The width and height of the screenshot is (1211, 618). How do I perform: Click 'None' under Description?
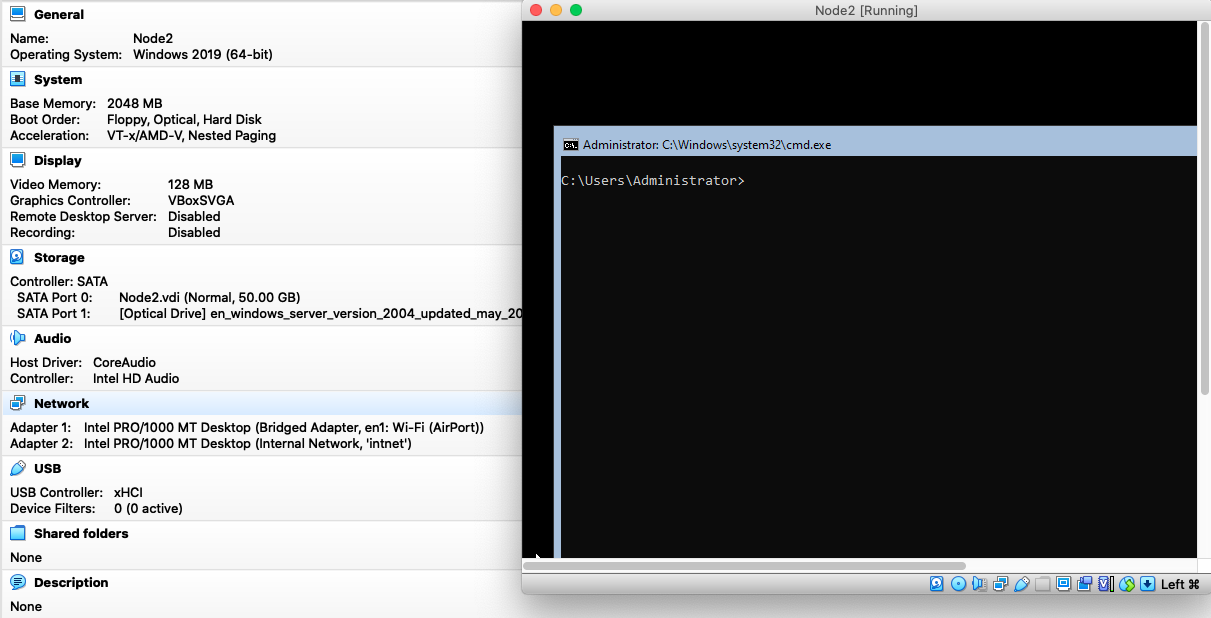pyautogui.click(x=26, y=607)
